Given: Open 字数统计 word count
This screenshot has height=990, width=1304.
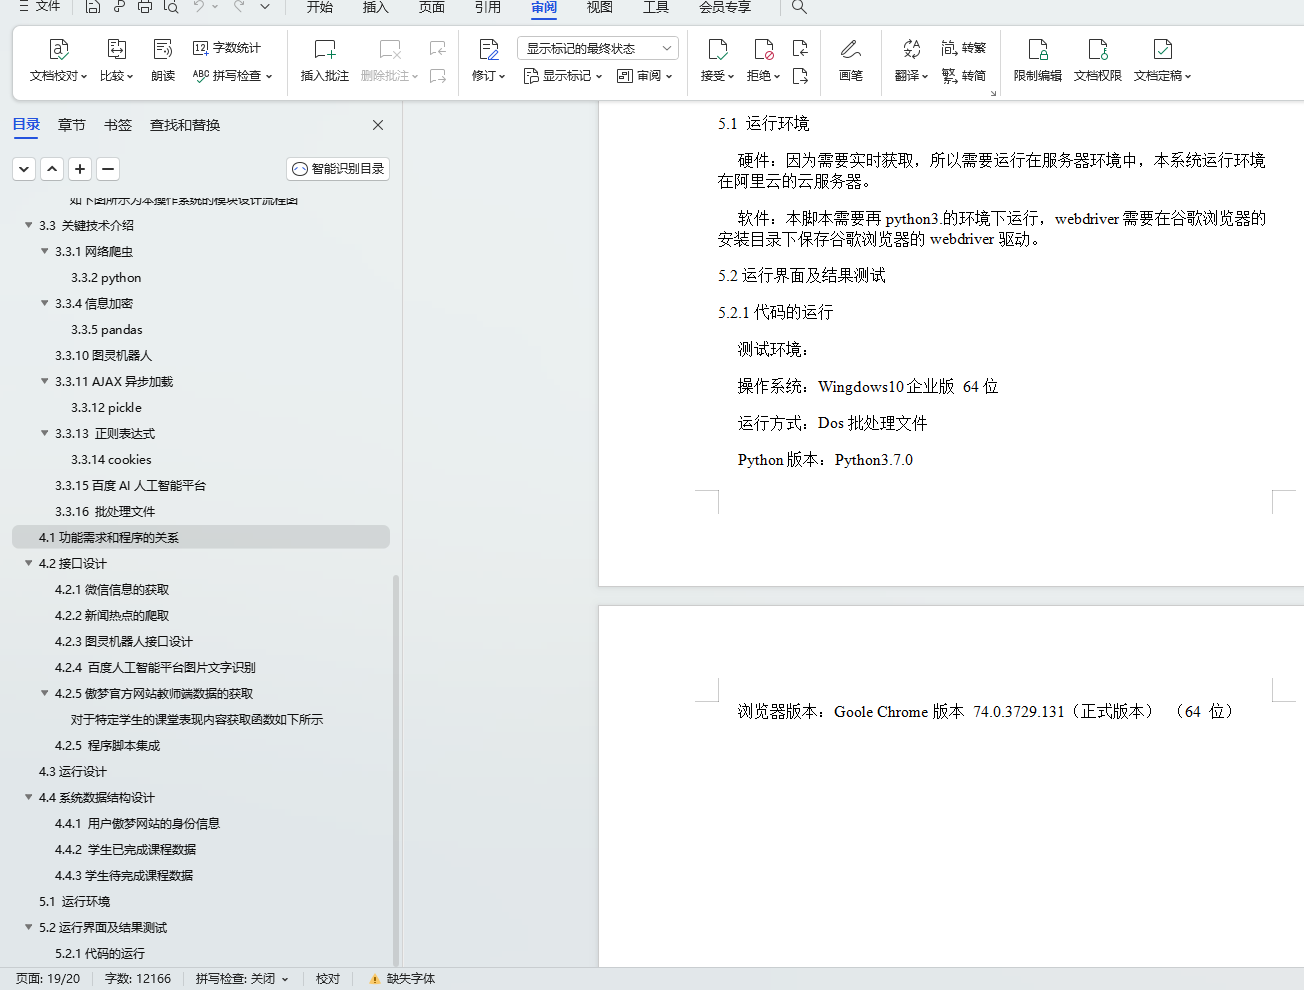Looking at the screenshot, I should coord(227,48).
